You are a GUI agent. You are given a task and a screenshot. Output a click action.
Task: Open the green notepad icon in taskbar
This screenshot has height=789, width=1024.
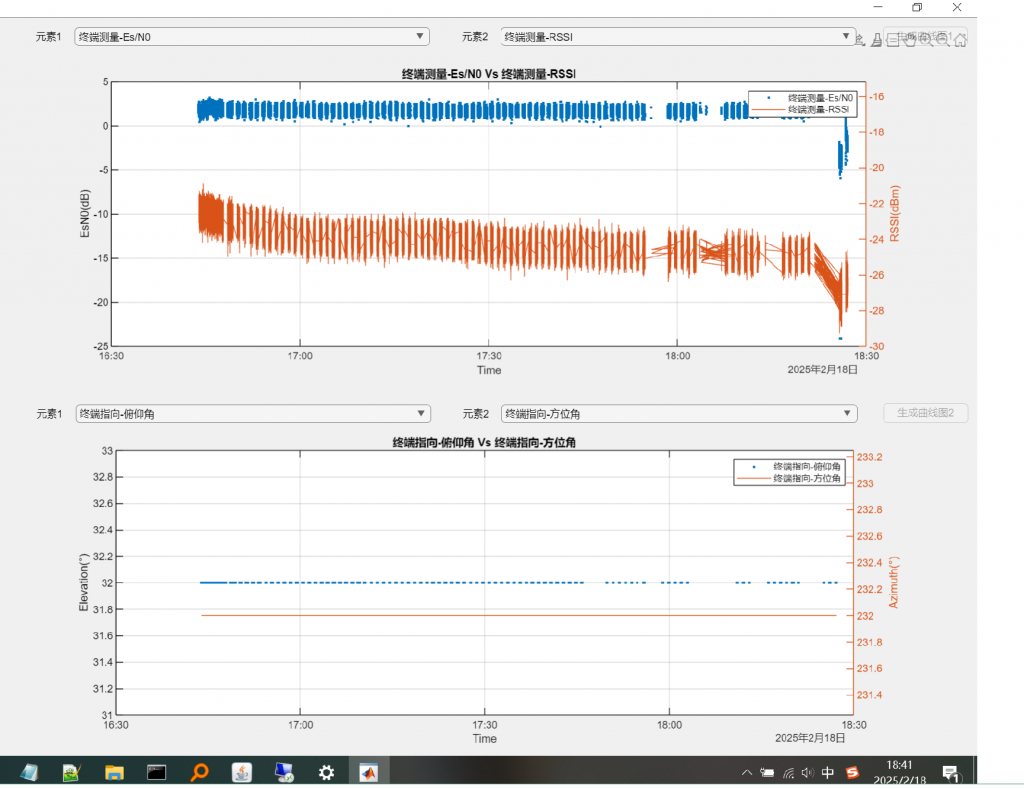(71, 773)
